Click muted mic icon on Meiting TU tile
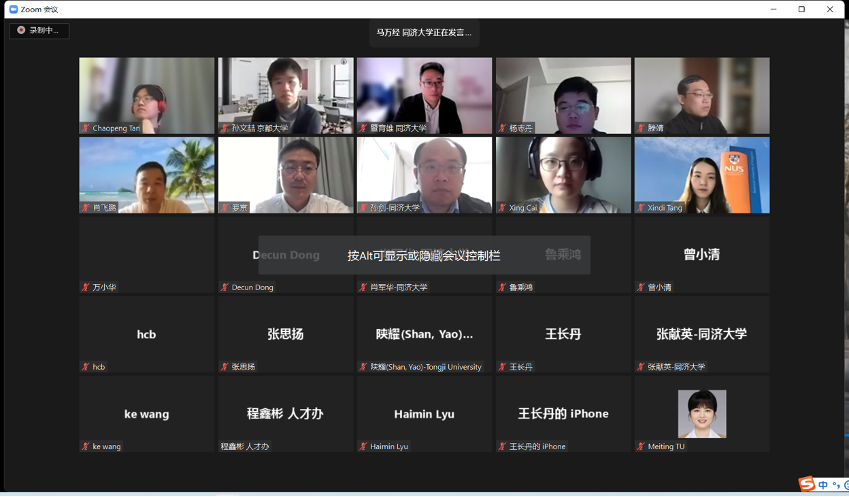 [x=641, y=446]
